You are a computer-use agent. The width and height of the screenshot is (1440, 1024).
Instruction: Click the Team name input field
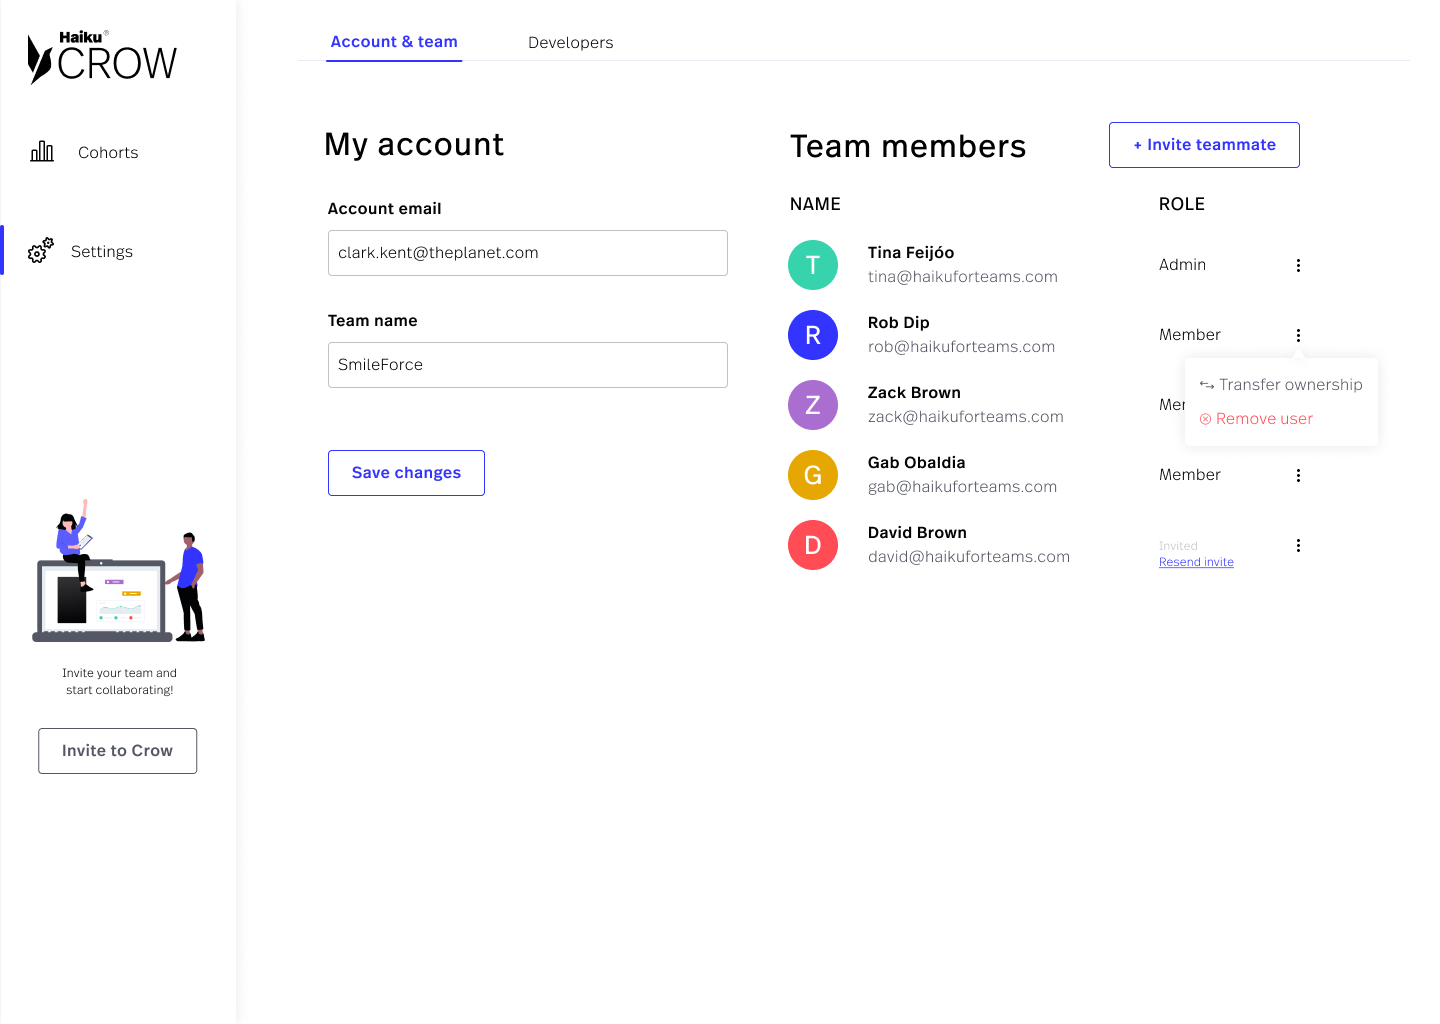[527, 365]
